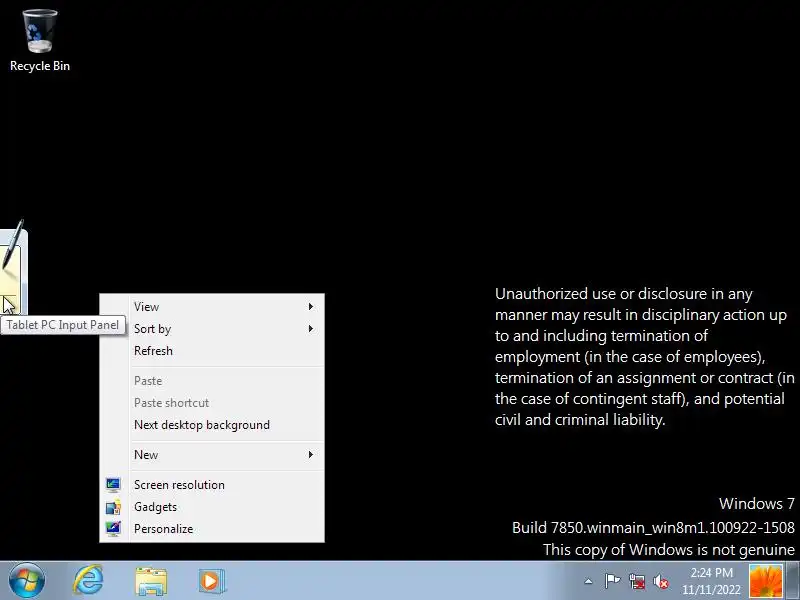
Task: Show hidden tray icons arrow
Action: coord(588,581)
